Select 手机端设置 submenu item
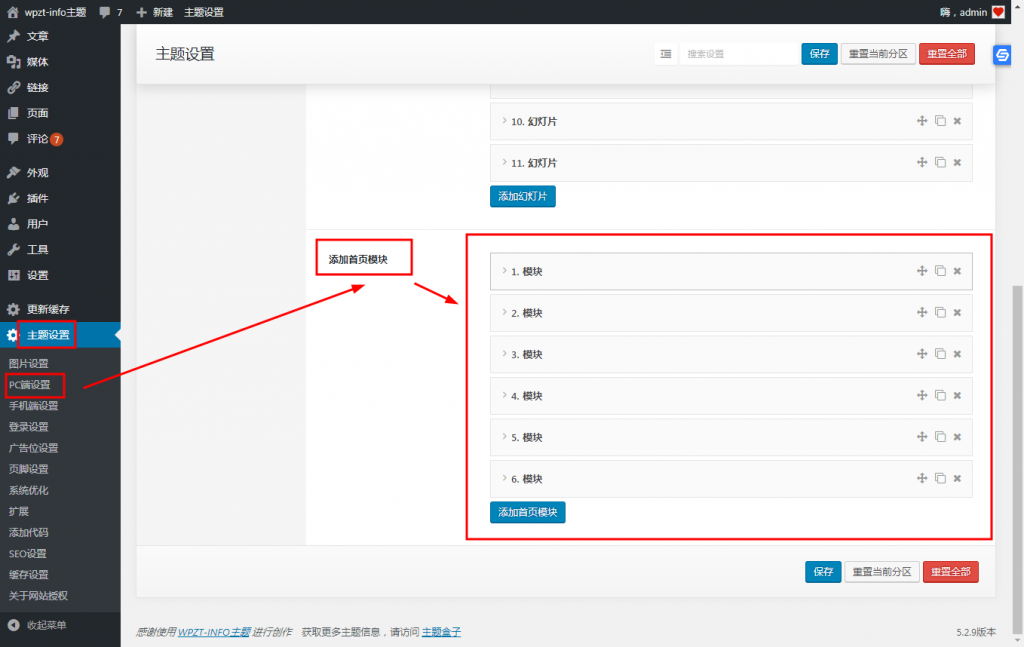The width and height of the screenshot is (1024, 647). click(33, 405)
